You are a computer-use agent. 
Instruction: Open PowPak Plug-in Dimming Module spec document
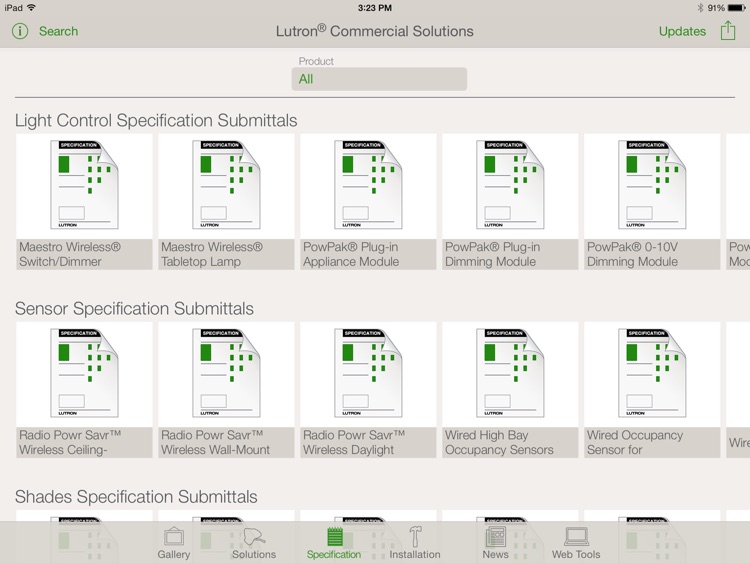510,185
